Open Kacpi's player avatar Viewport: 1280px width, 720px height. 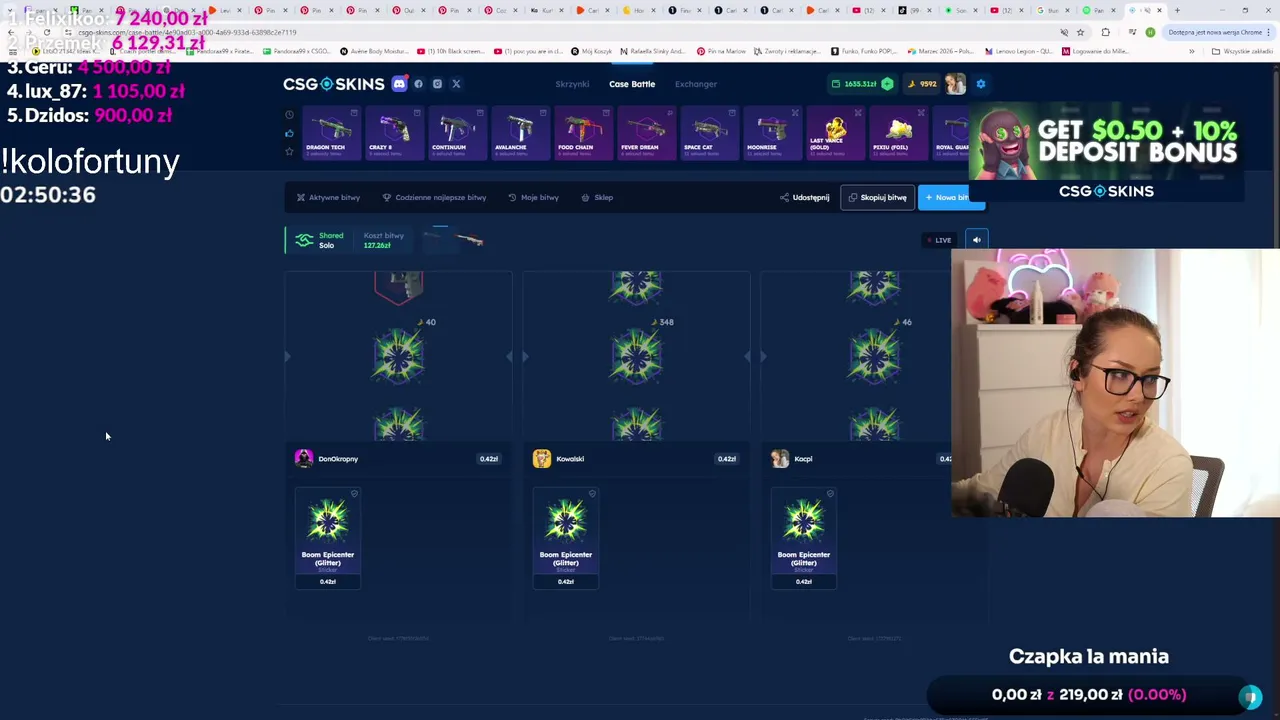(780, 459)
